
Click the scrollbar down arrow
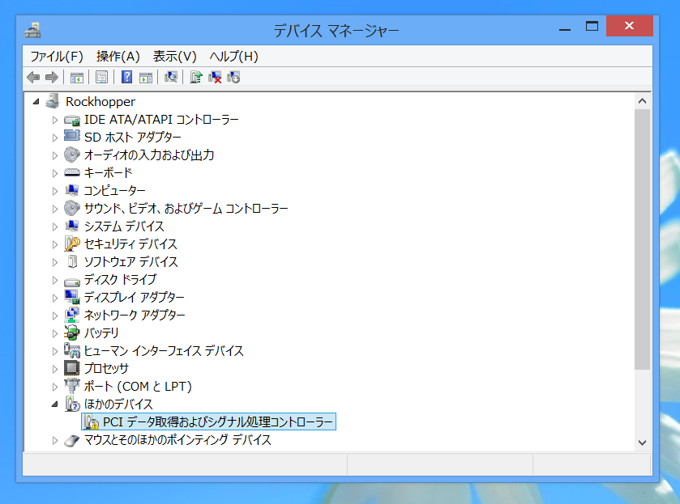642,442
